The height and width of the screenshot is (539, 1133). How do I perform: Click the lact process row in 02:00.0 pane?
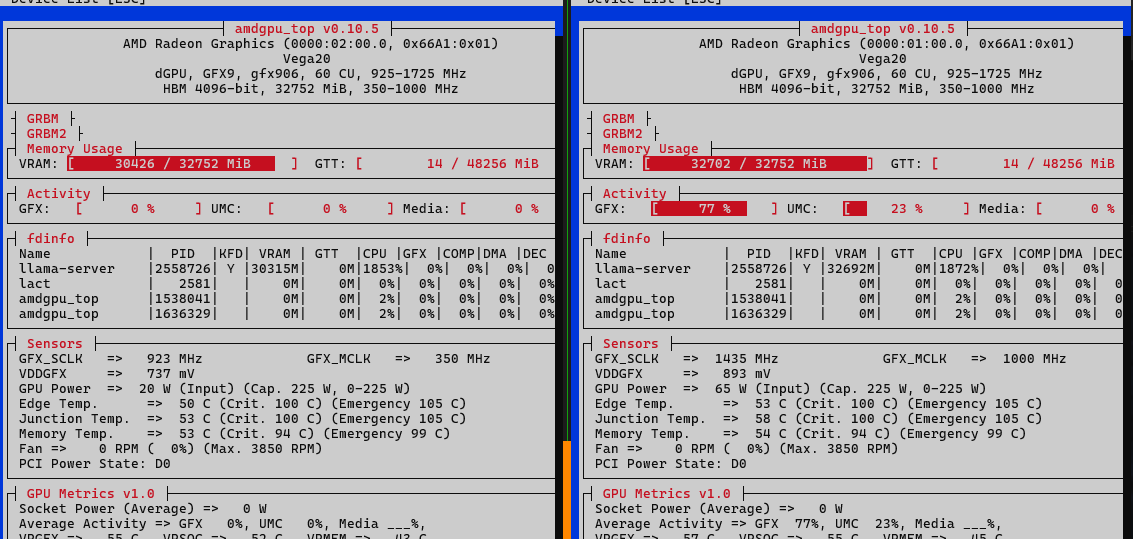pyautogui.click(x=285, y=284)
